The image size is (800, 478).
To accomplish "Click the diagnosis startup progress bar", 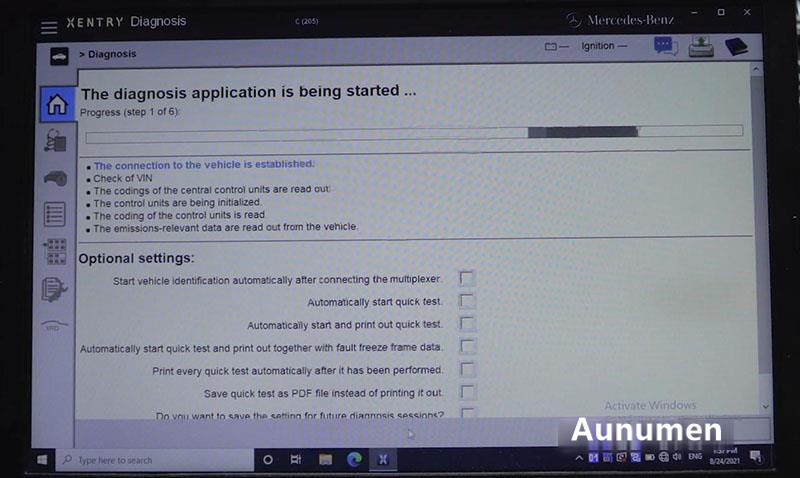I will click(x=414, y=134).
